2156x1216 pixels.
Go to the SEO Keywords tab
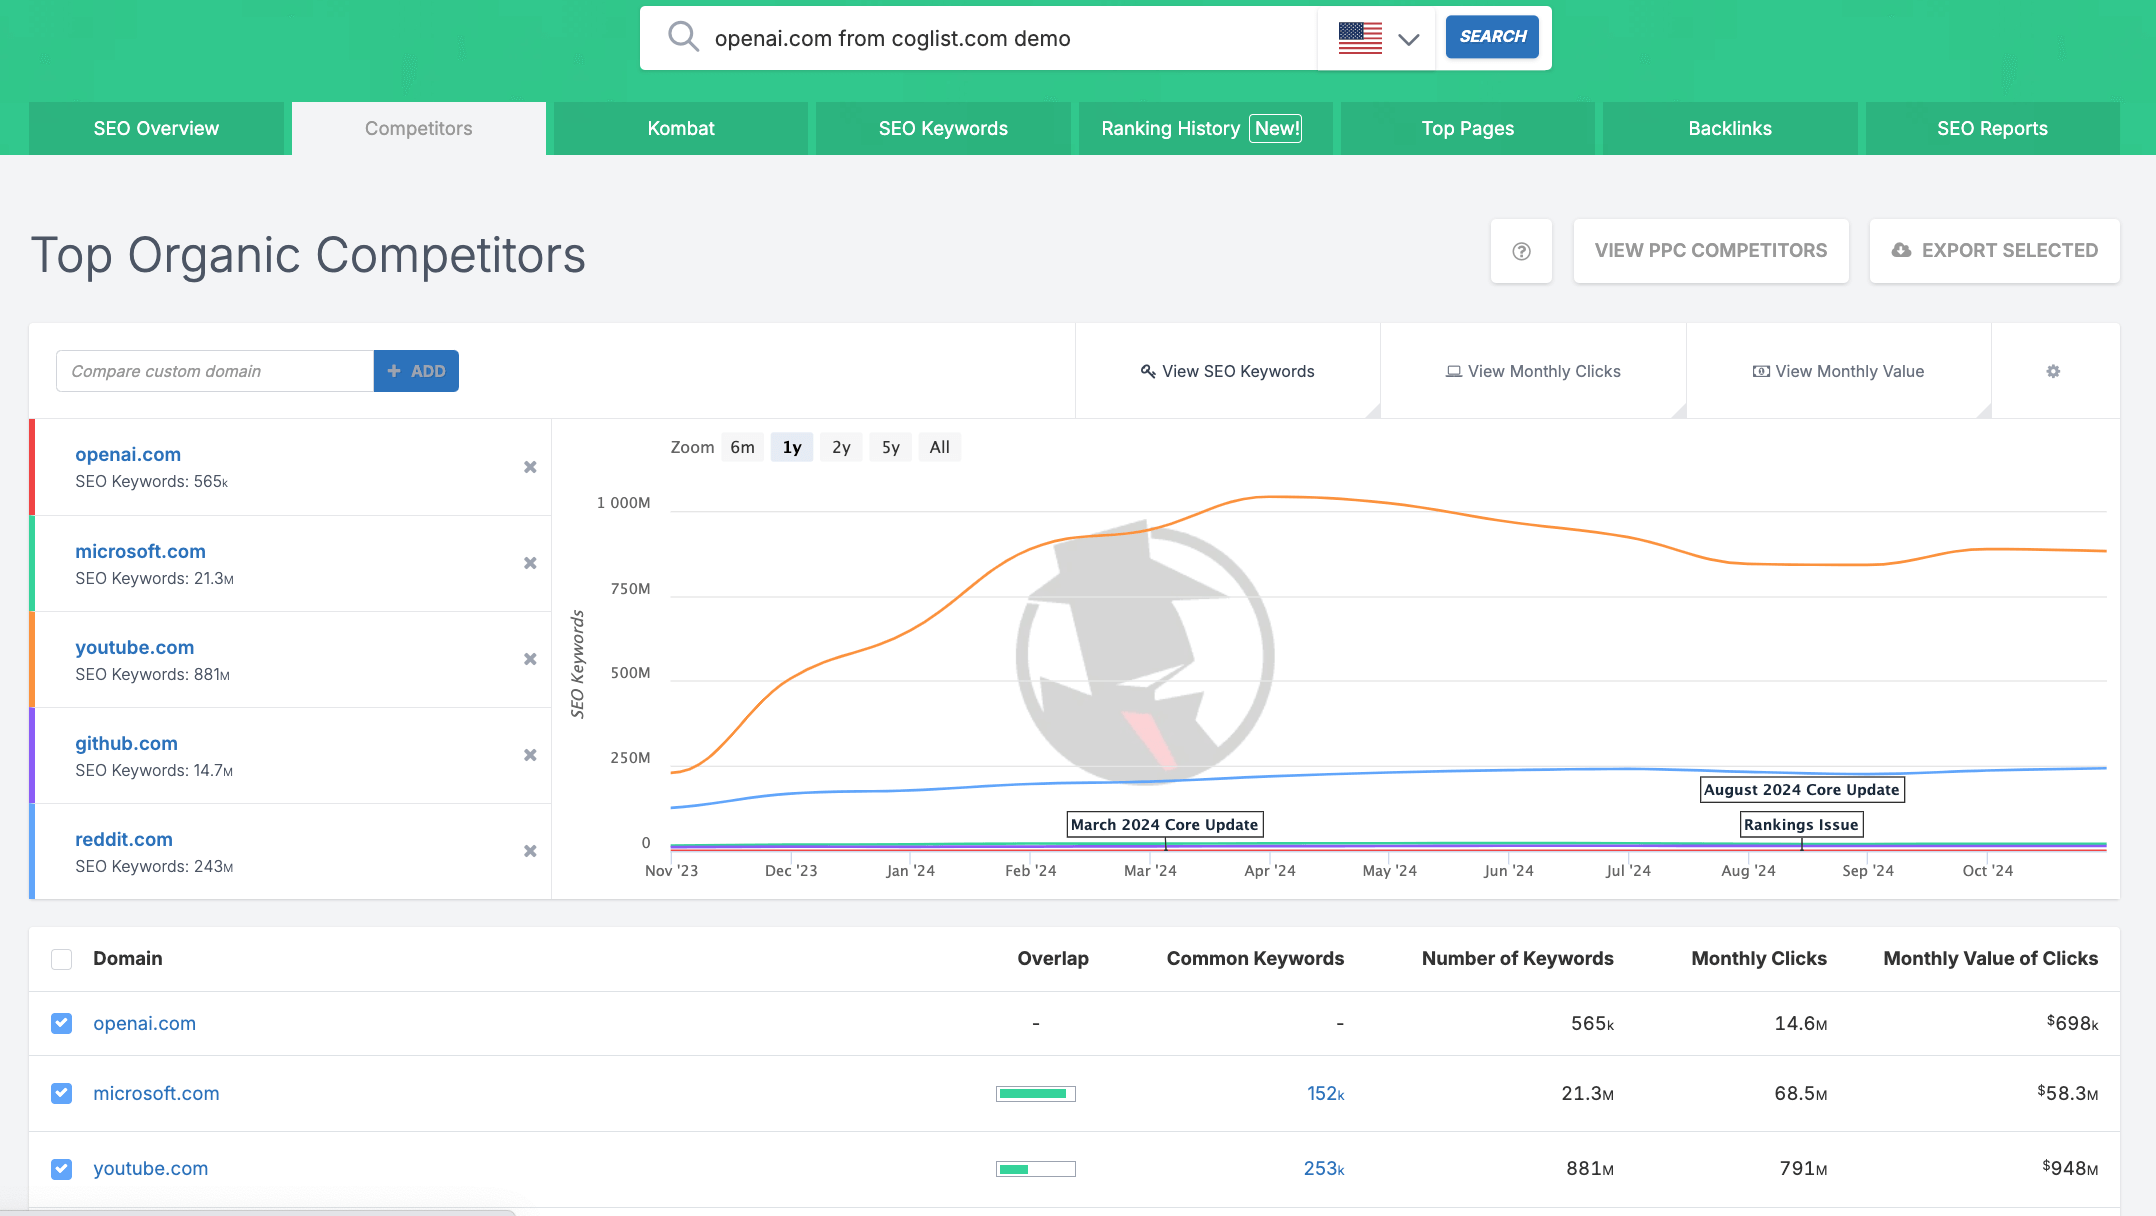click(943, 128)
